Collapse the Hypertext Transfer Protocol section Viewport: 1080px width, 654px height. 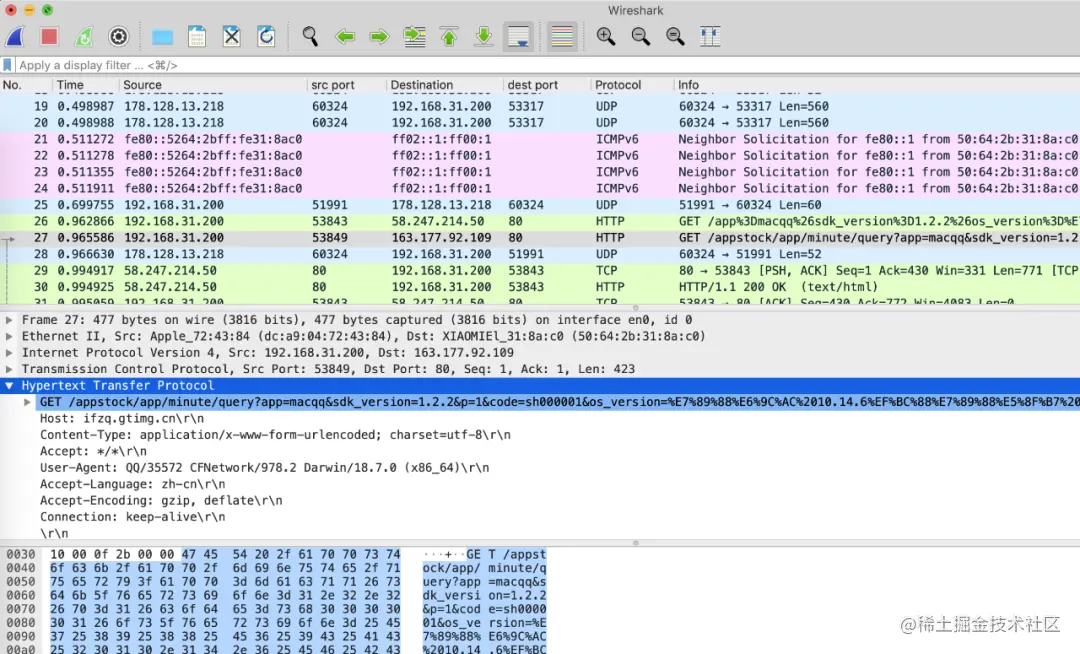coord(9,386)
